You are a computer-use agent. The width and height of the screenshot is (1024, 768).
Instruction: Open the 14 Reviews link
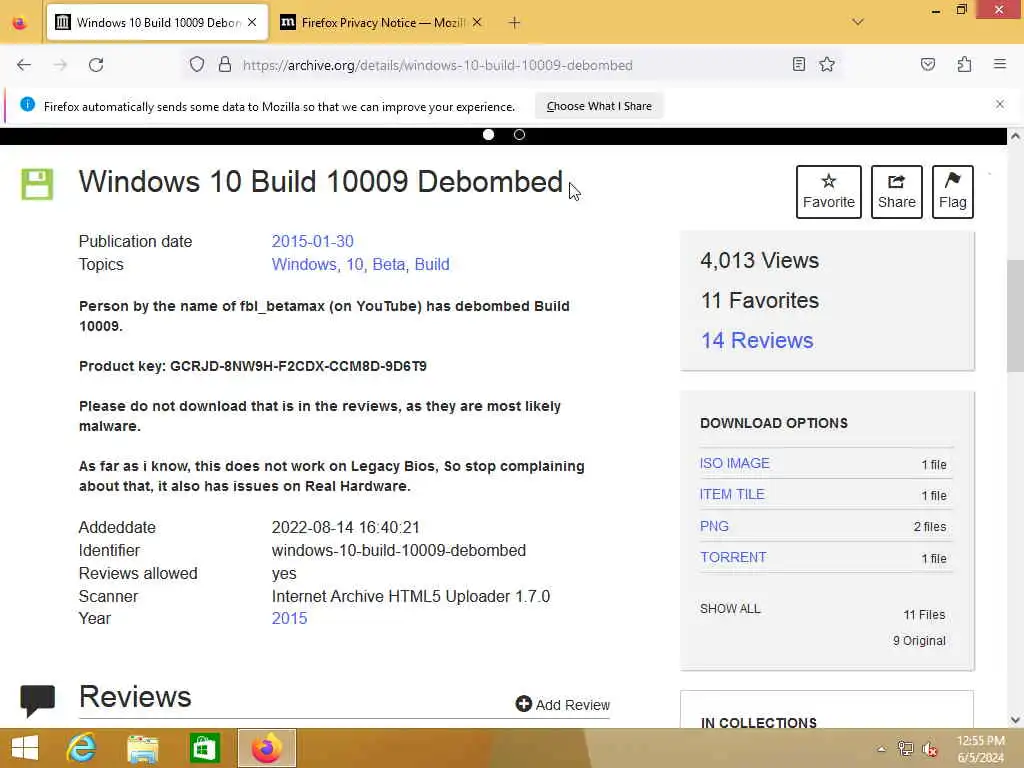click(757, 340)
